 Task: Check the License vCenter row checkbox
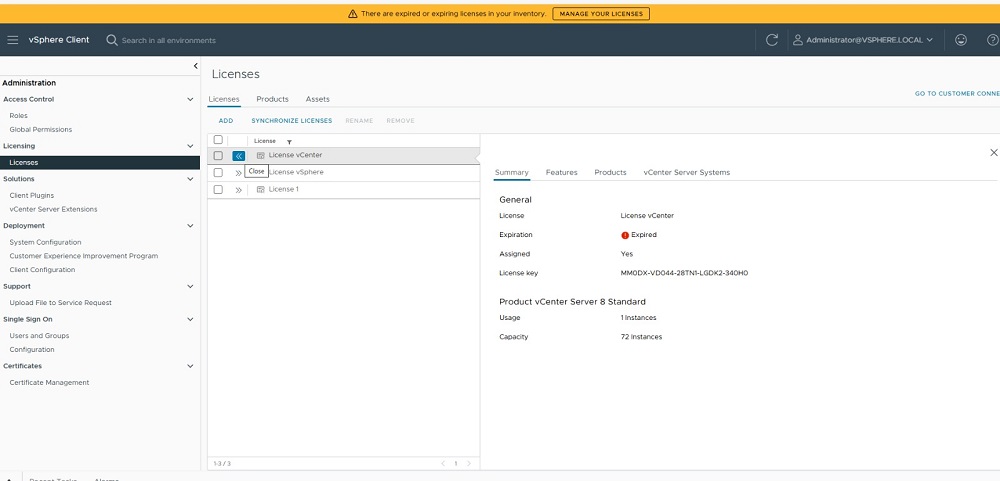(x=218, y=156)
